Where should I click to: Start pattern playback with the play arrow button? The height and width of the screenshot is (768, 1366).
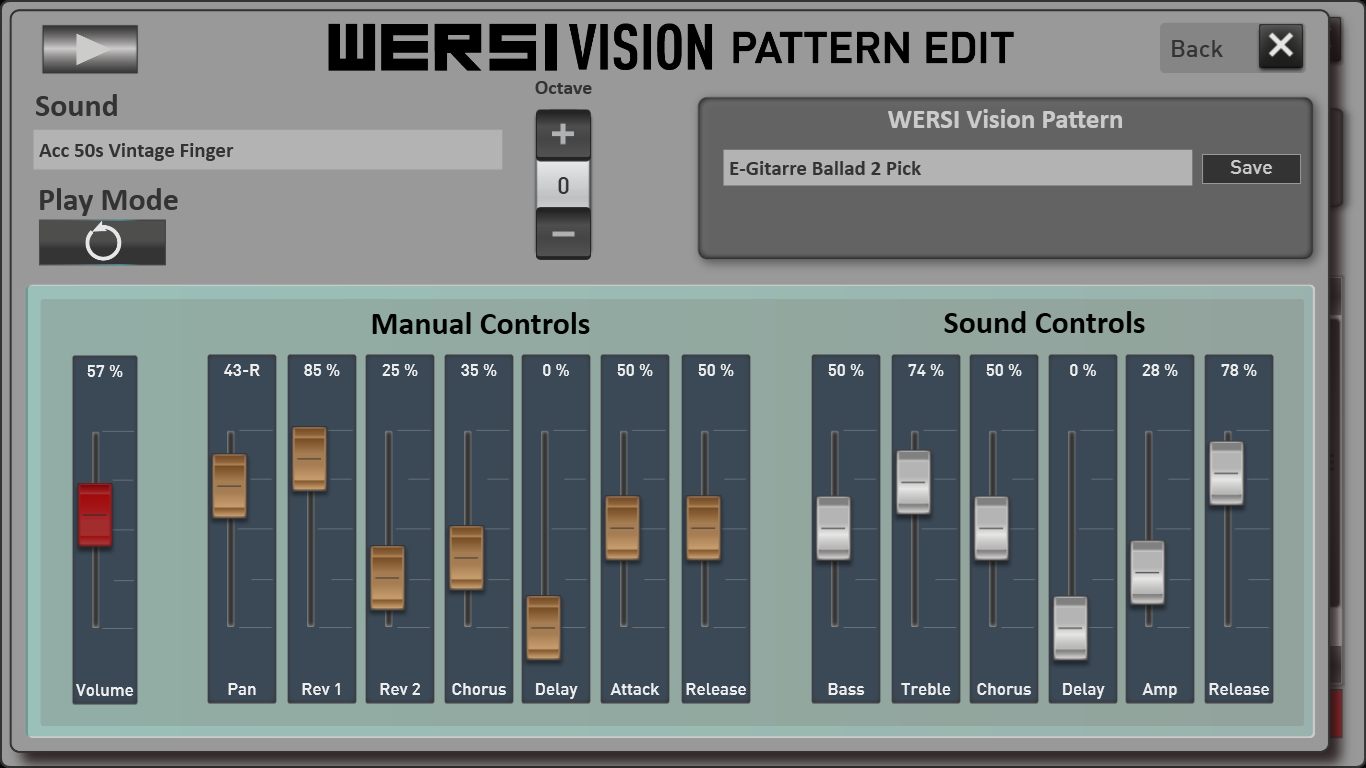click(x=90, y=49)
